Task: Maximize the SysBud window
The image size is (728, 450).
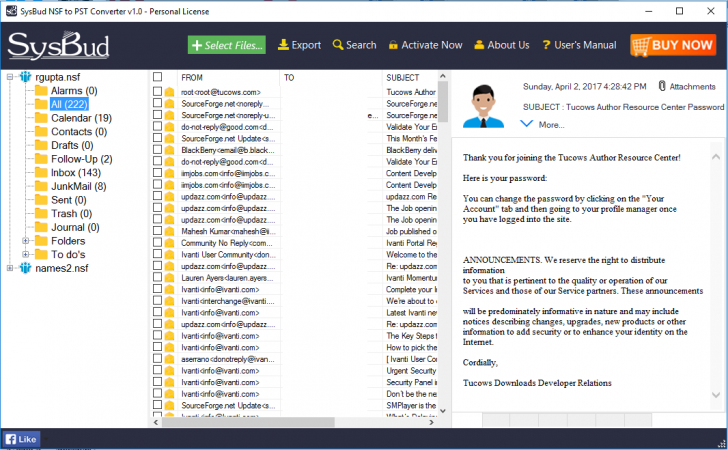Action: [679, 11]
